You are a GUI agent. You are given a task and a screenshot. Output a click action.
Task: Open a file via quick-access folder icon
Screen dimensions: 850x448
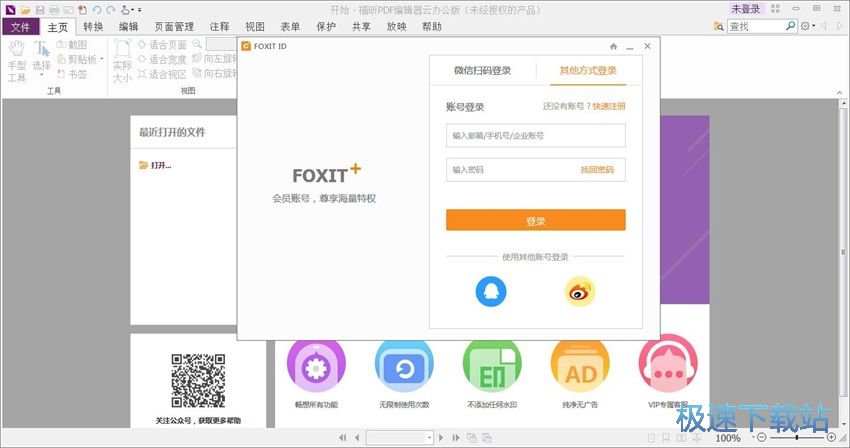[x=25, y=10]
